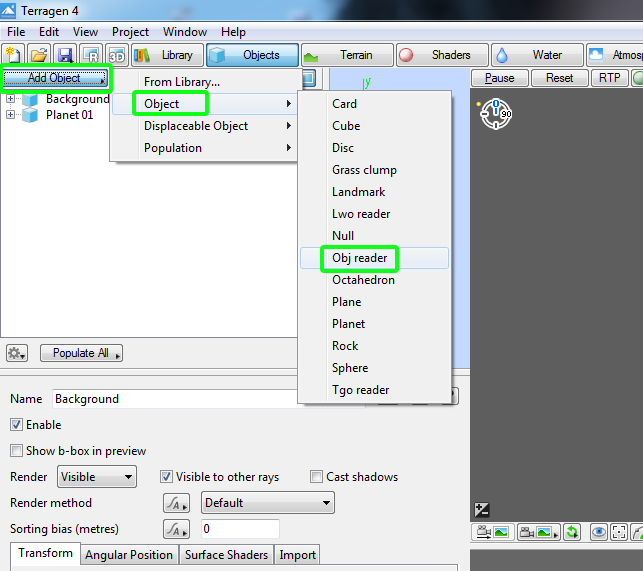Click the Name input field
Image resolution: width=643 pixels, height=571 pixels.
click(x=208, y=399)
